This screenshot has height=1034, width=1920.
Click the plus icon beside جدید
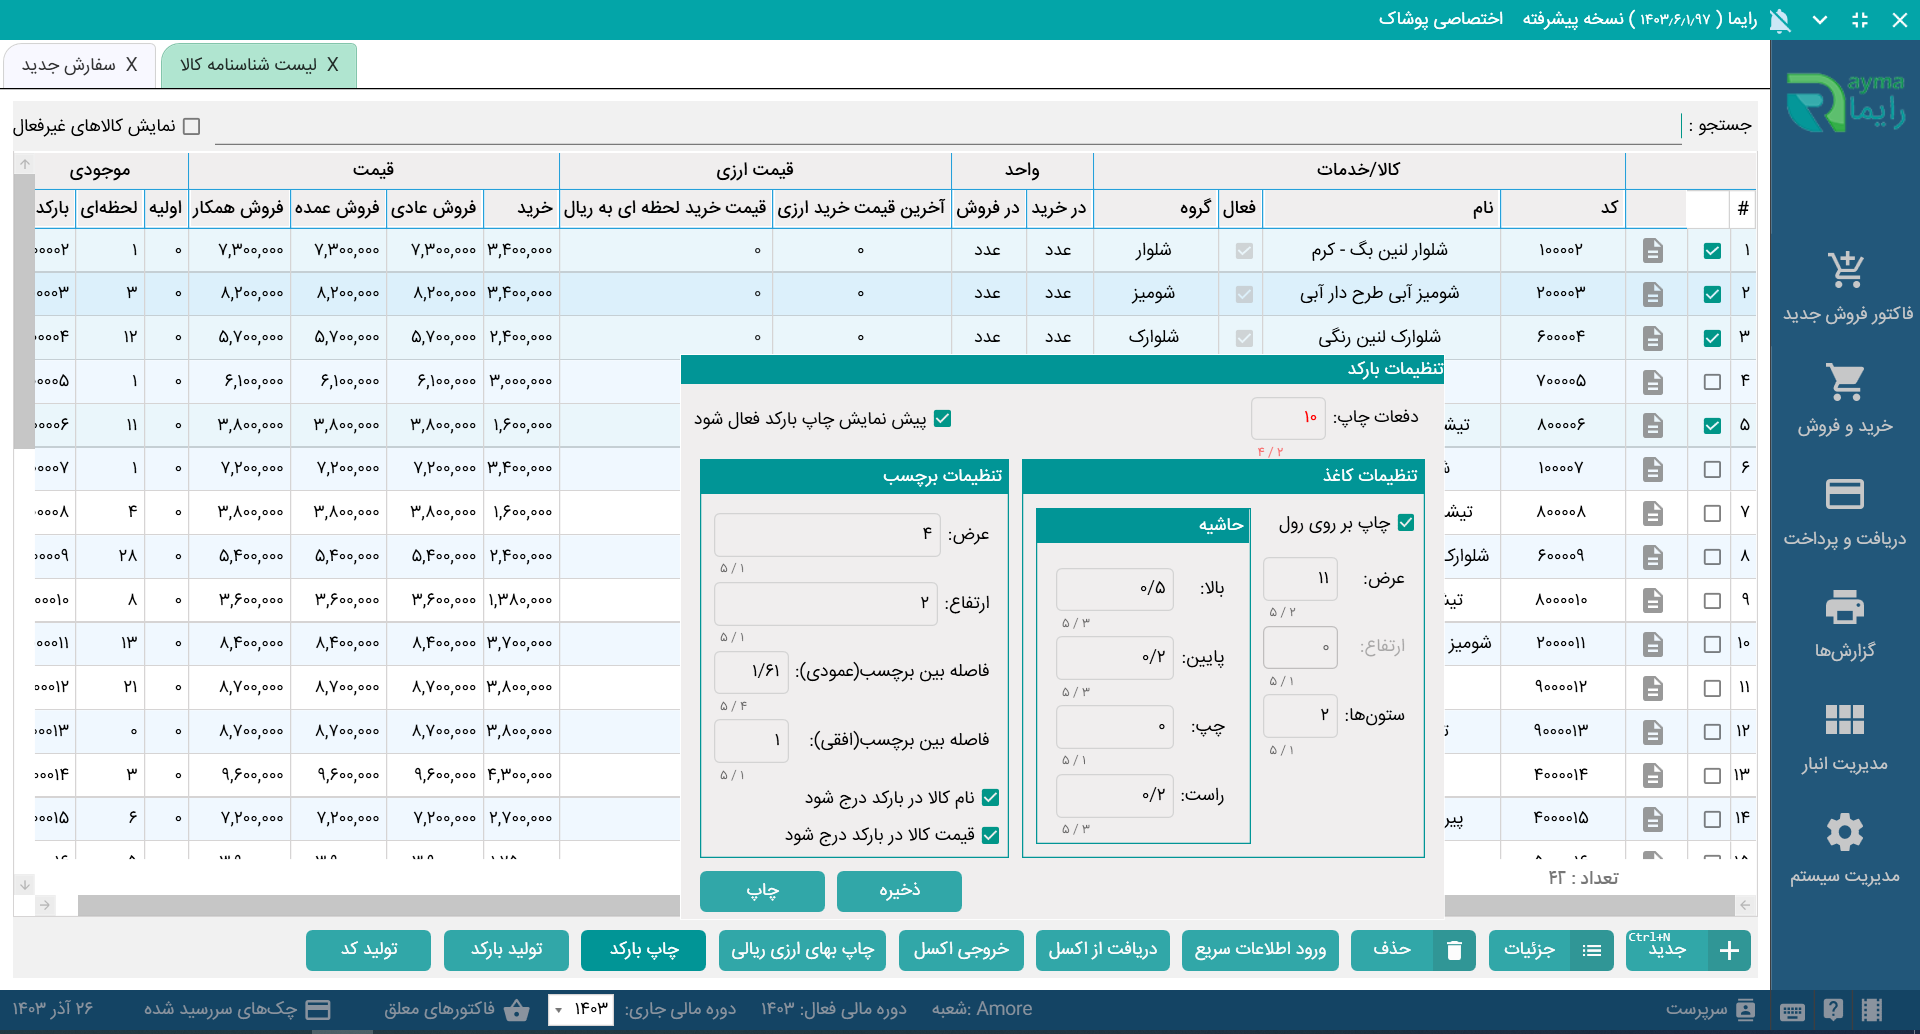1730,950
